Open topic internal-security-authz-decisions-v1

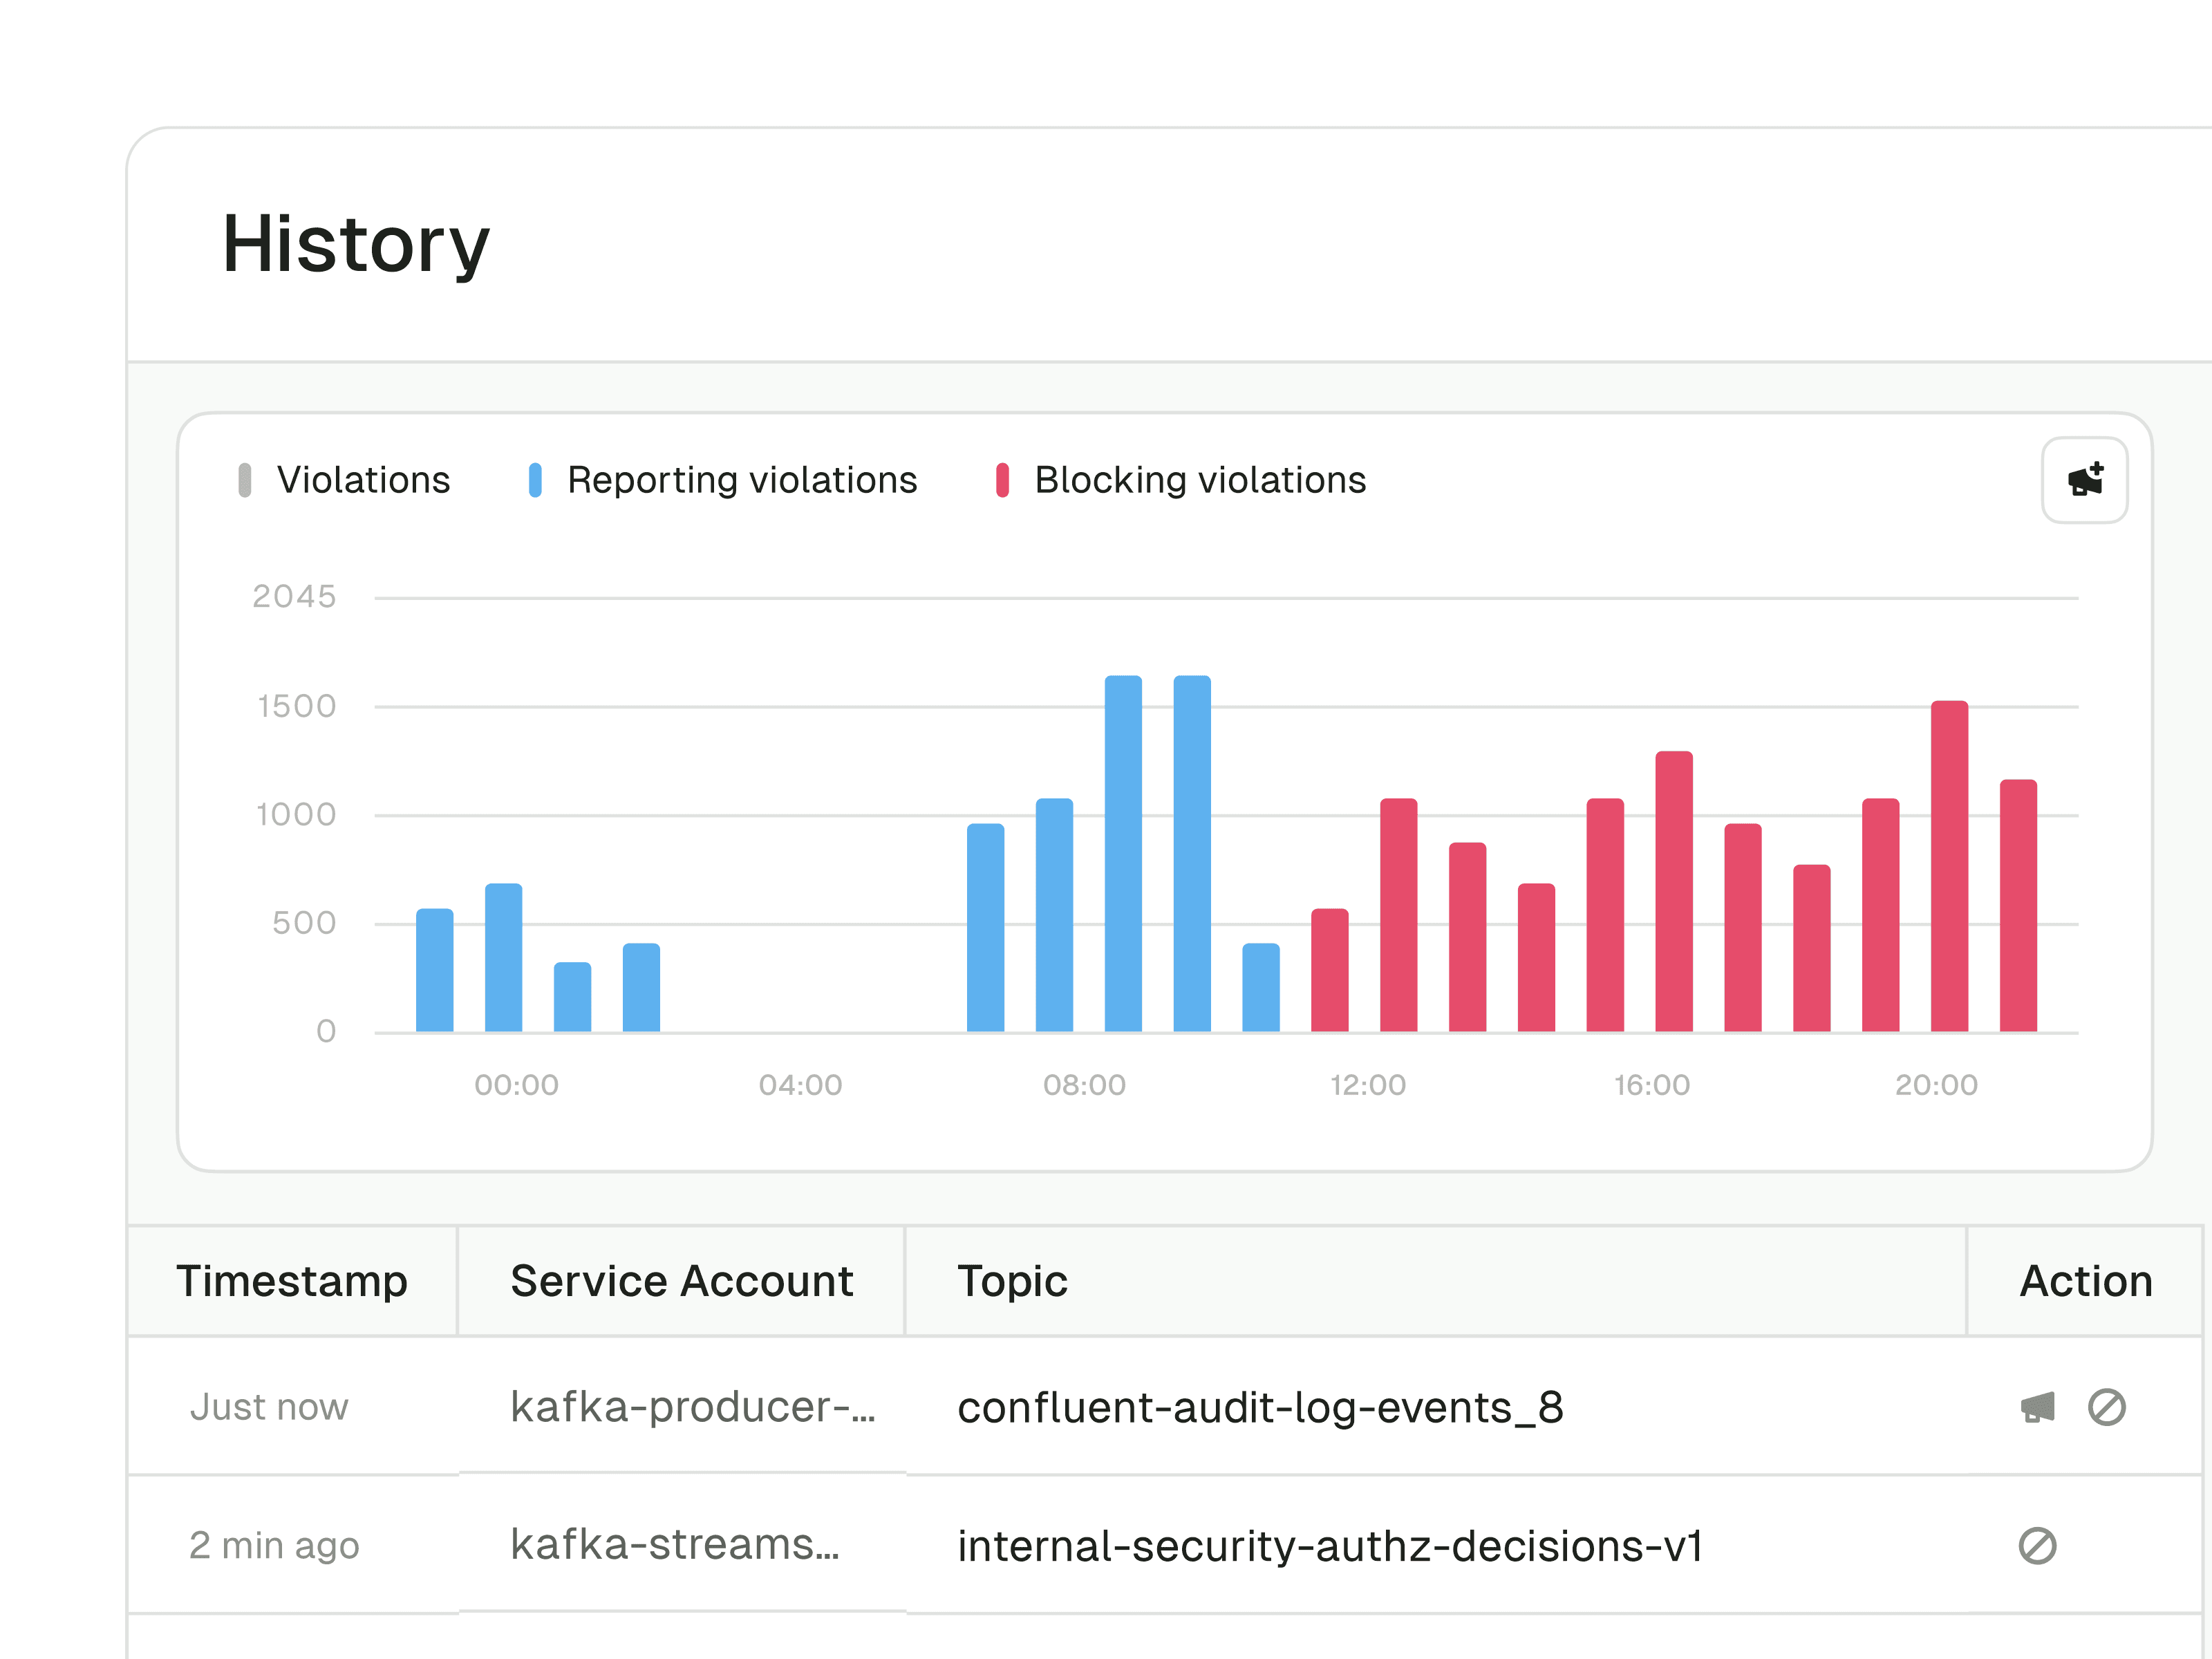point(1330,1545)
